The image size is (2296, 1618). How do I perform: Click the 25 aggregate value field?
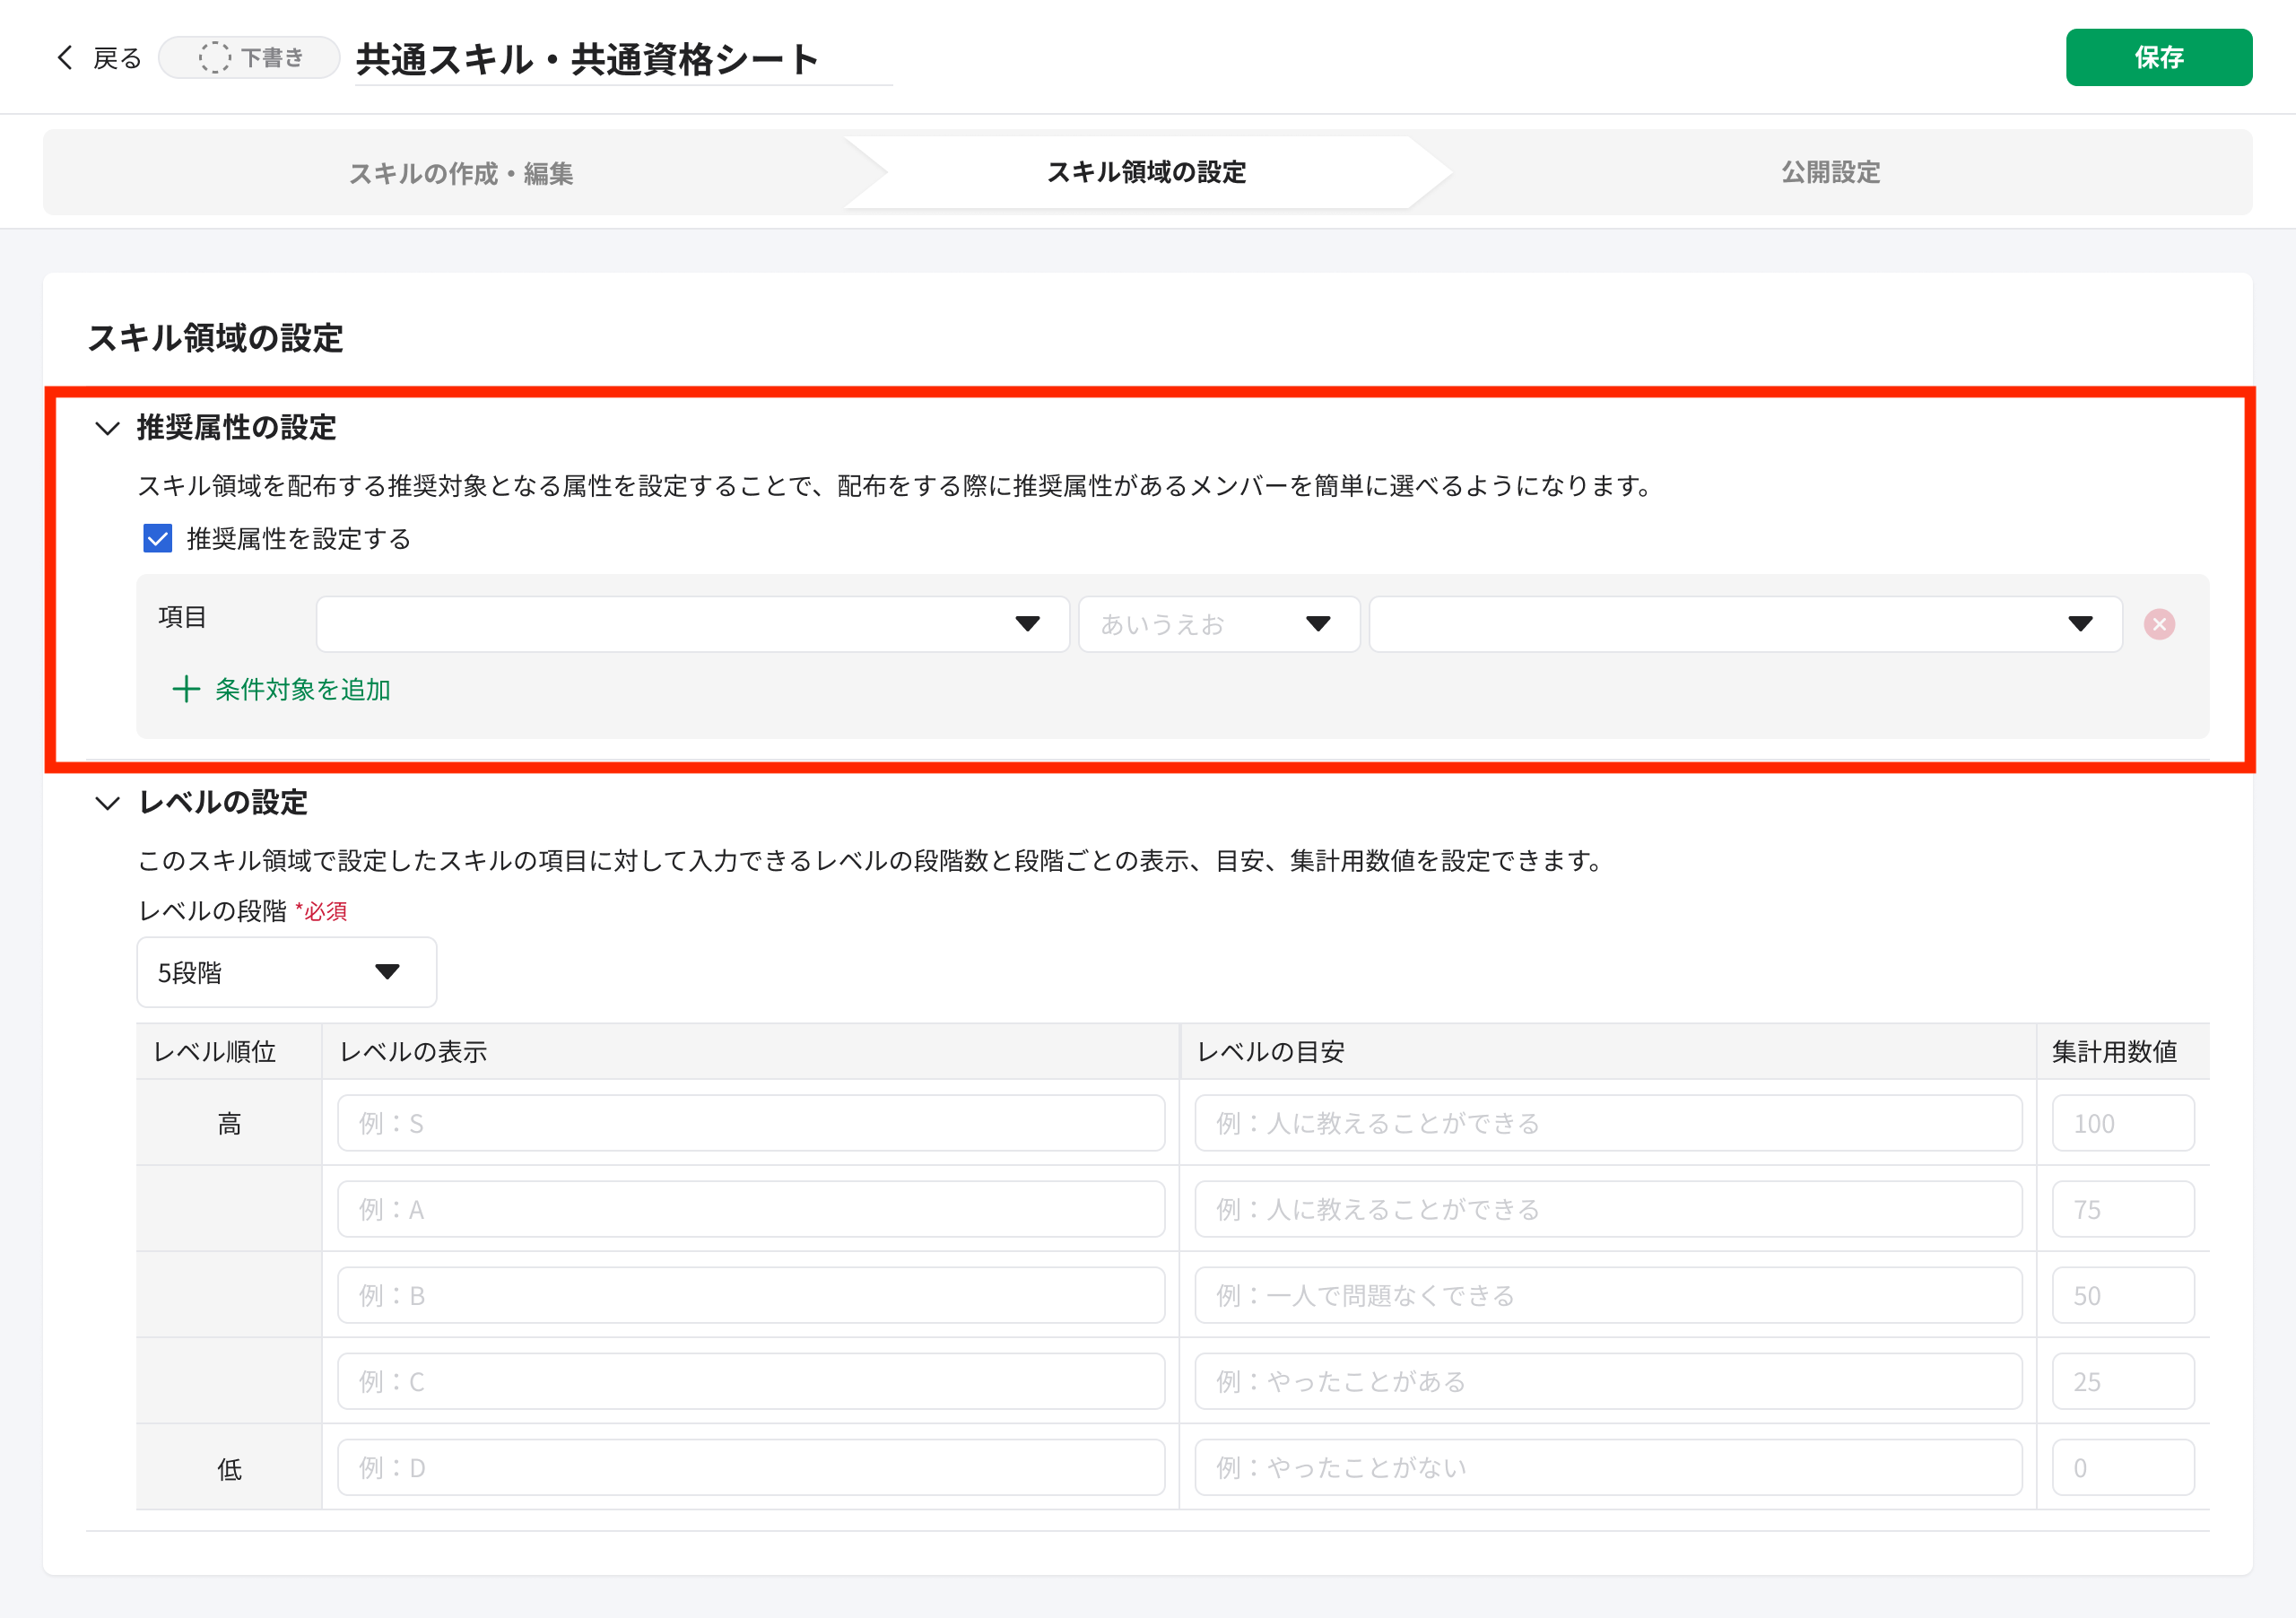coord(2123,1381)
